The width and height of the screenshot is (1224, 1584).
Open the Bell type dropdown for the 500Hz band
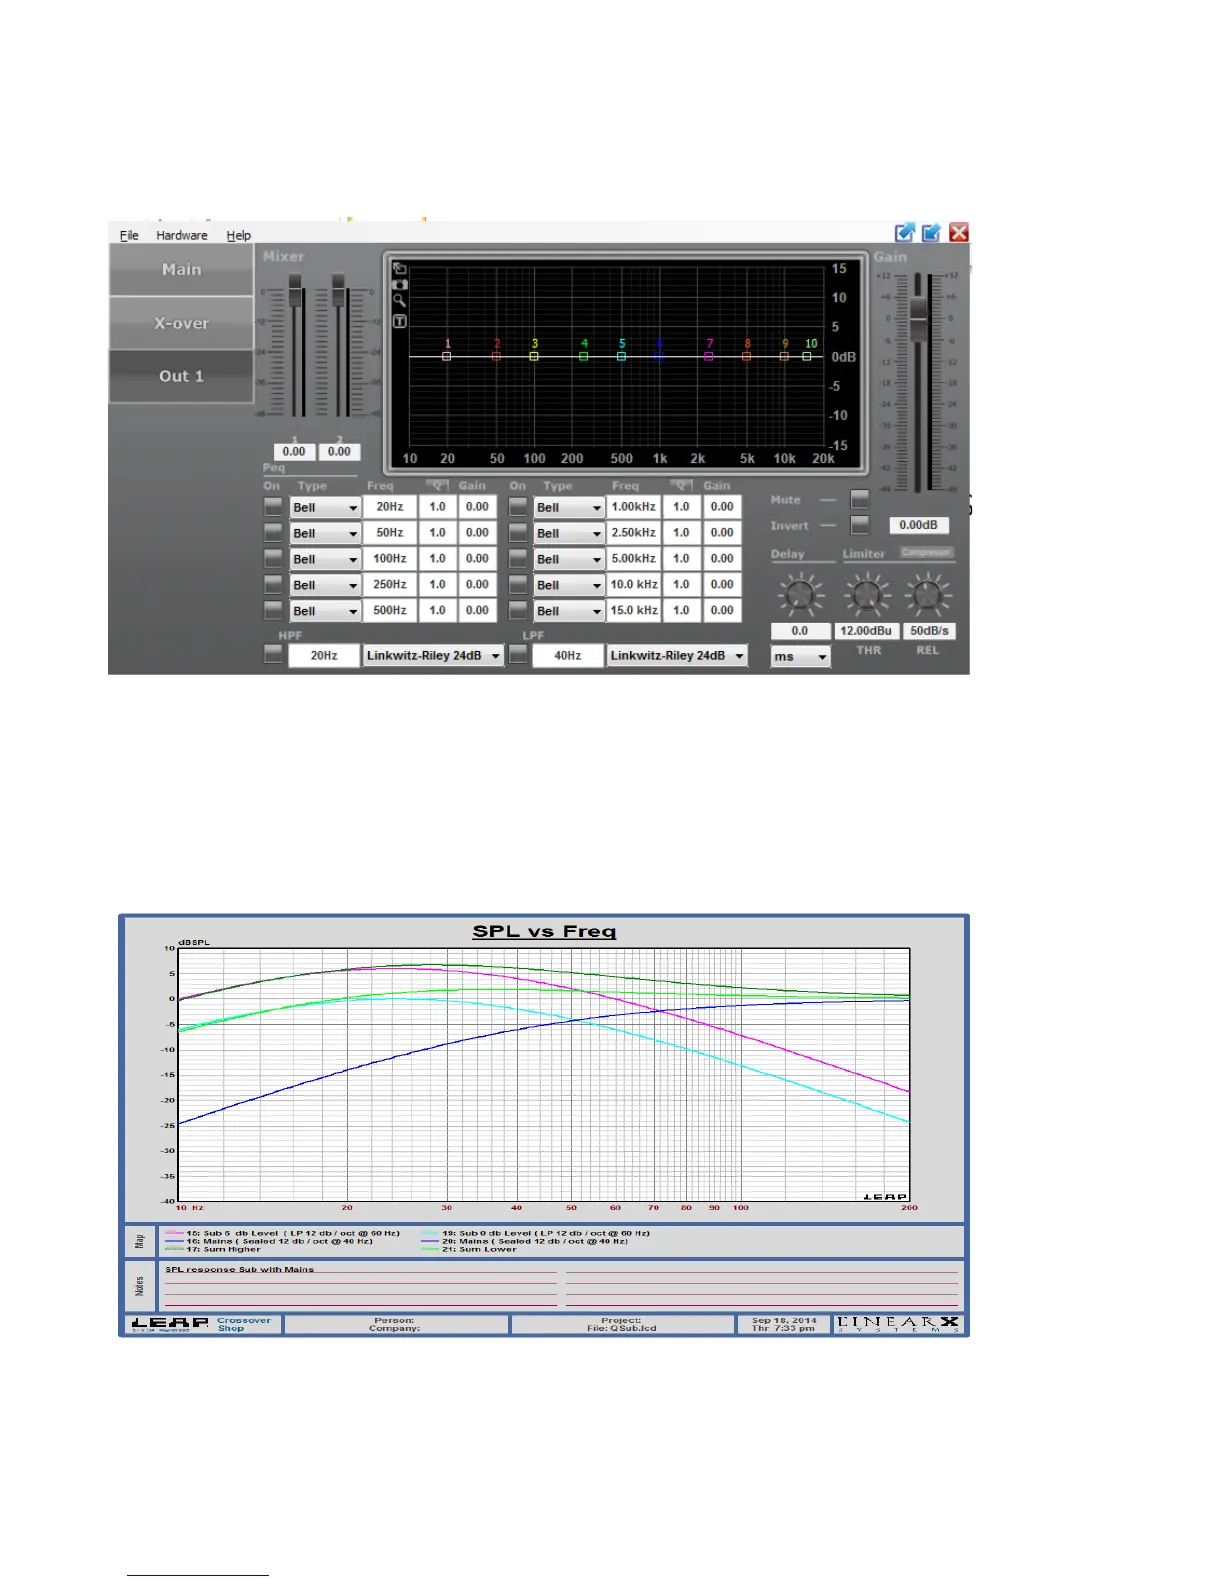pos(325,611)
